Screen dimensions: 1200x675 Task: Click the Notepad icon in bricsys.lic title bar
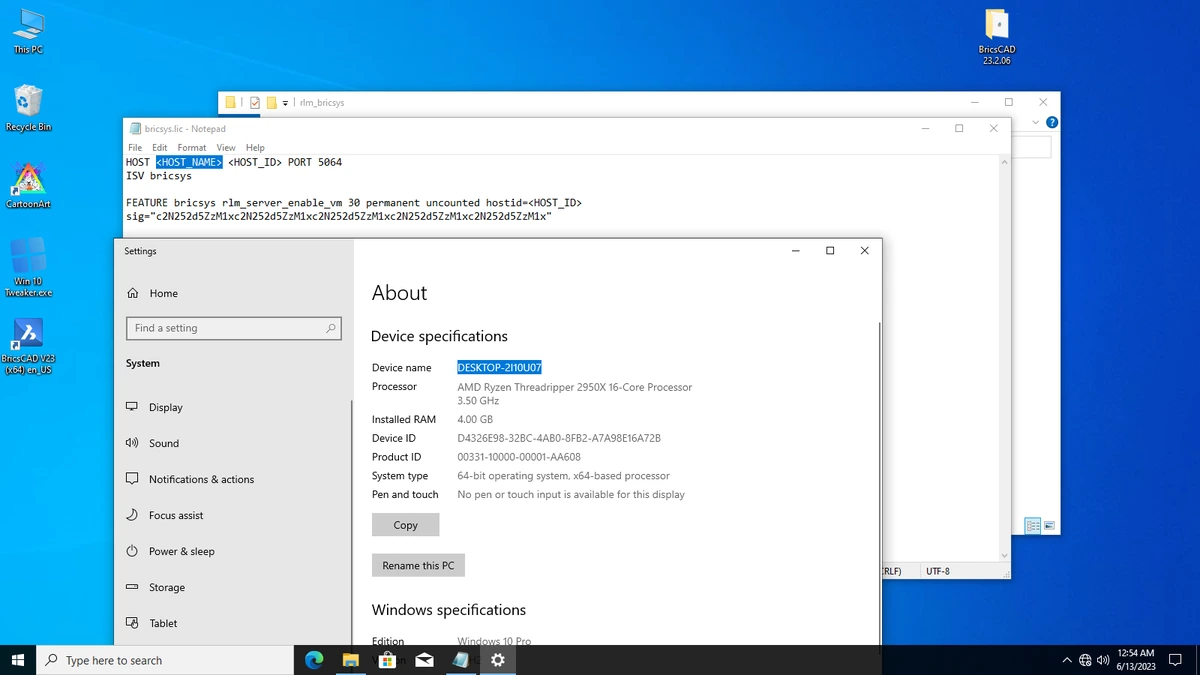(x=135, y=128)
